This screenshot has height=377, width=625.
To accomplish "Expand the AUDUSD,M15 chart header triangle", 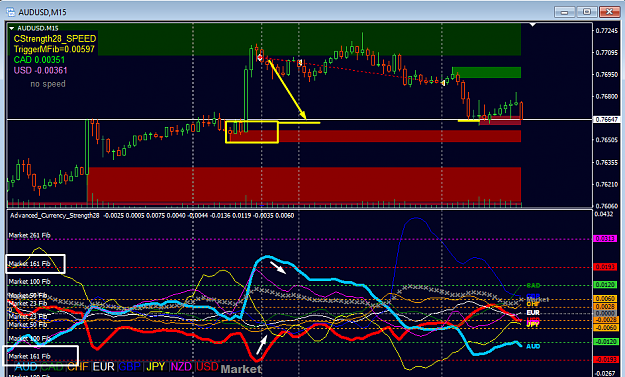I will 12,28.
